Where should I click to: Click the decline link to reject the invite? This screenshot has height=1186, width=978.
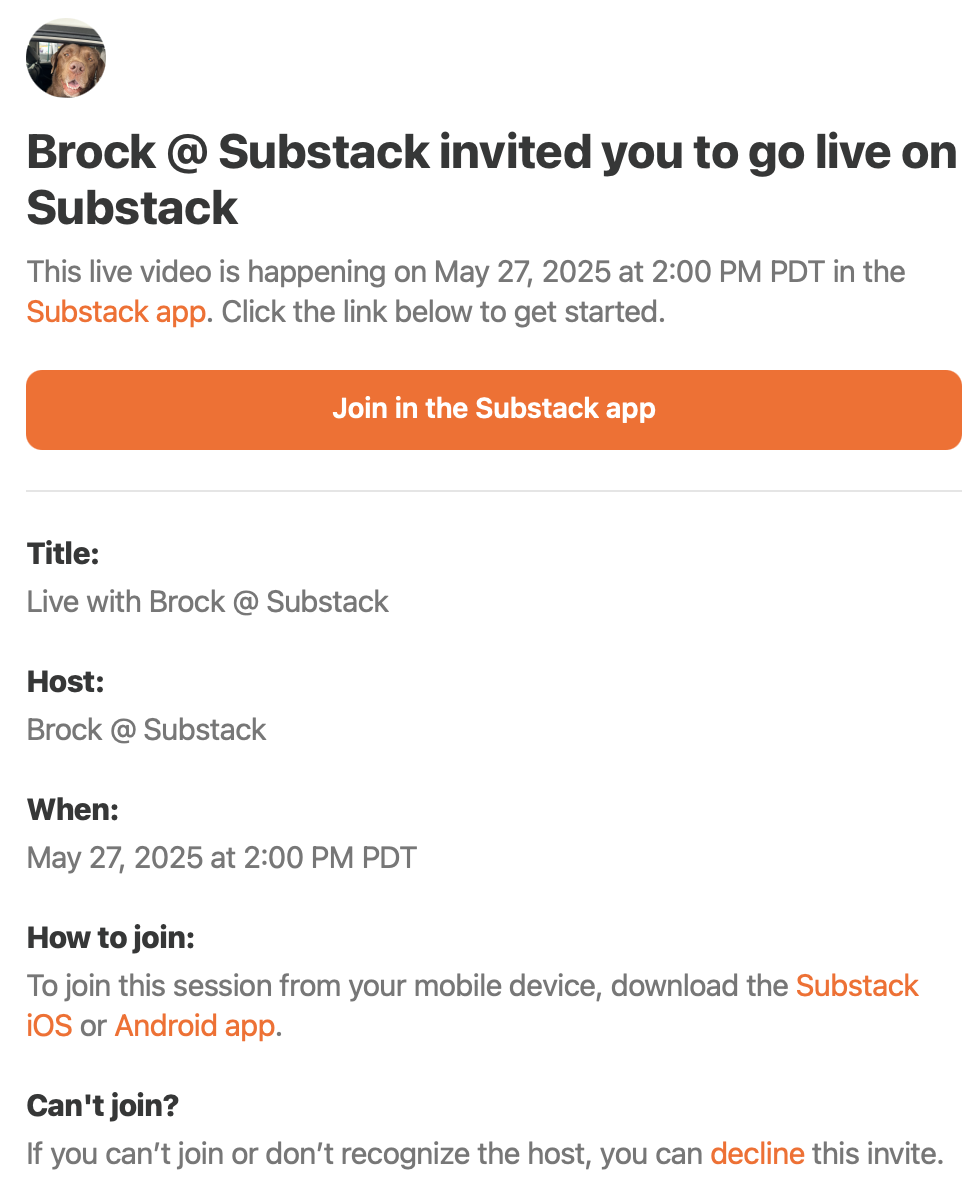(x=757, y=1153)
